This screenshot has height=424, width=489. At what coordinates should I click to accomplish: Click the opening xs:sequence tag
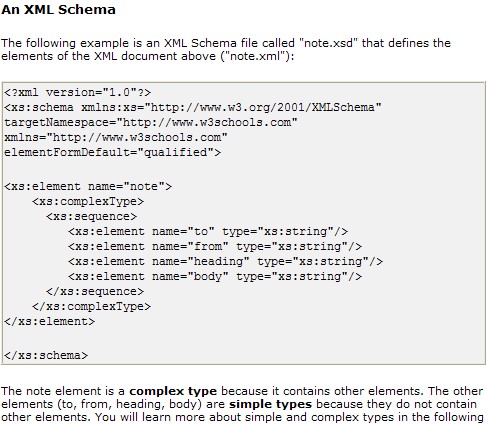pos(91,216)
